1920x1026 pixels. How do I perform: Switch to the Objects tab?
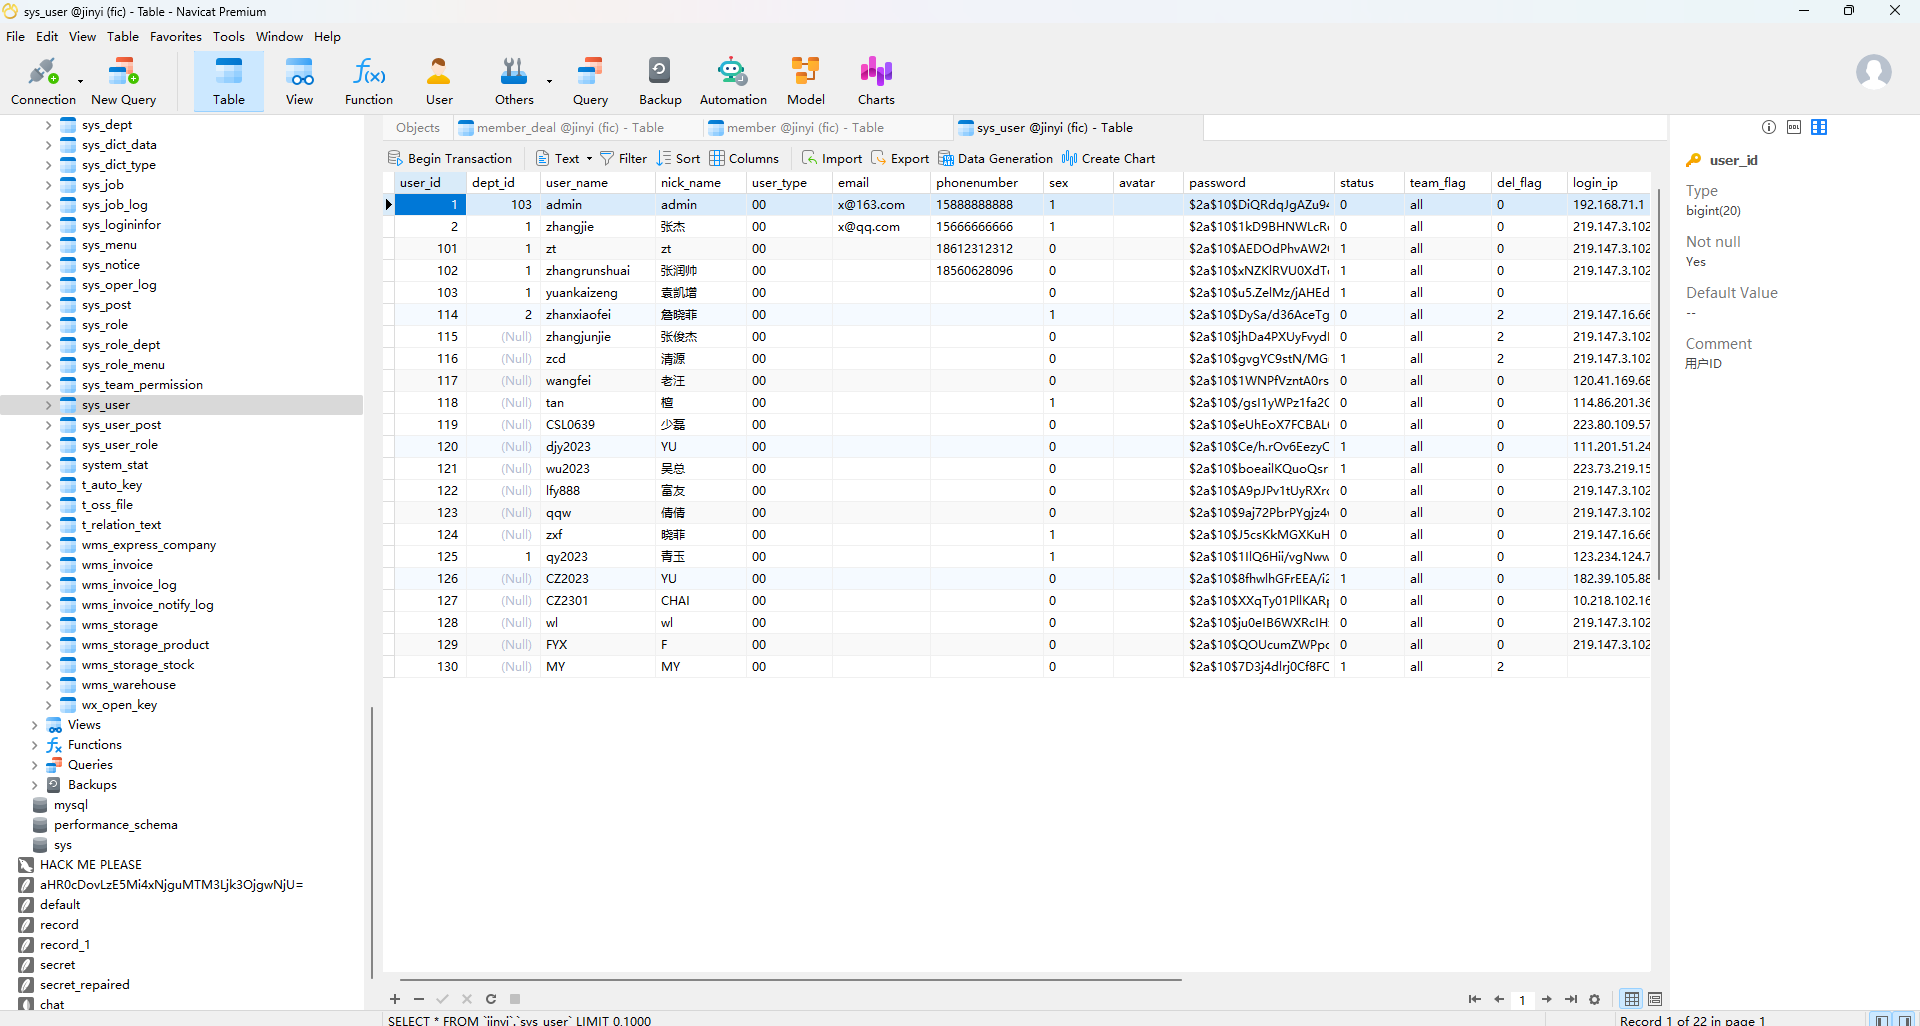tap(418, 127)
